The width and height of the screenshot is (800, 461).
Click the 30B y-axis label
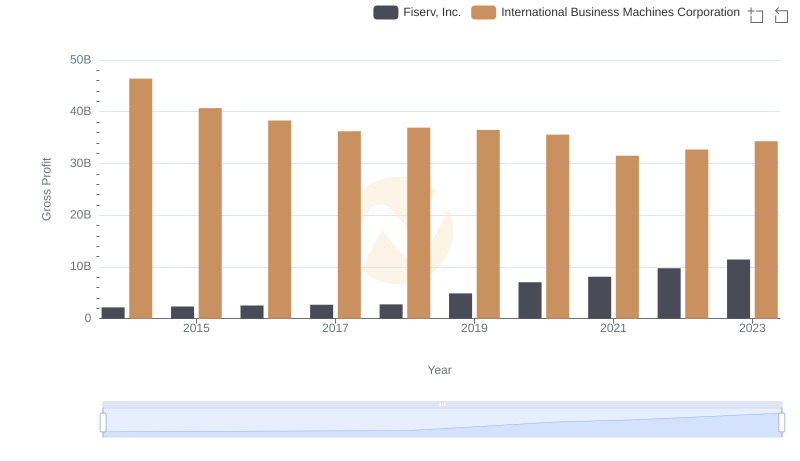point(81,164)
